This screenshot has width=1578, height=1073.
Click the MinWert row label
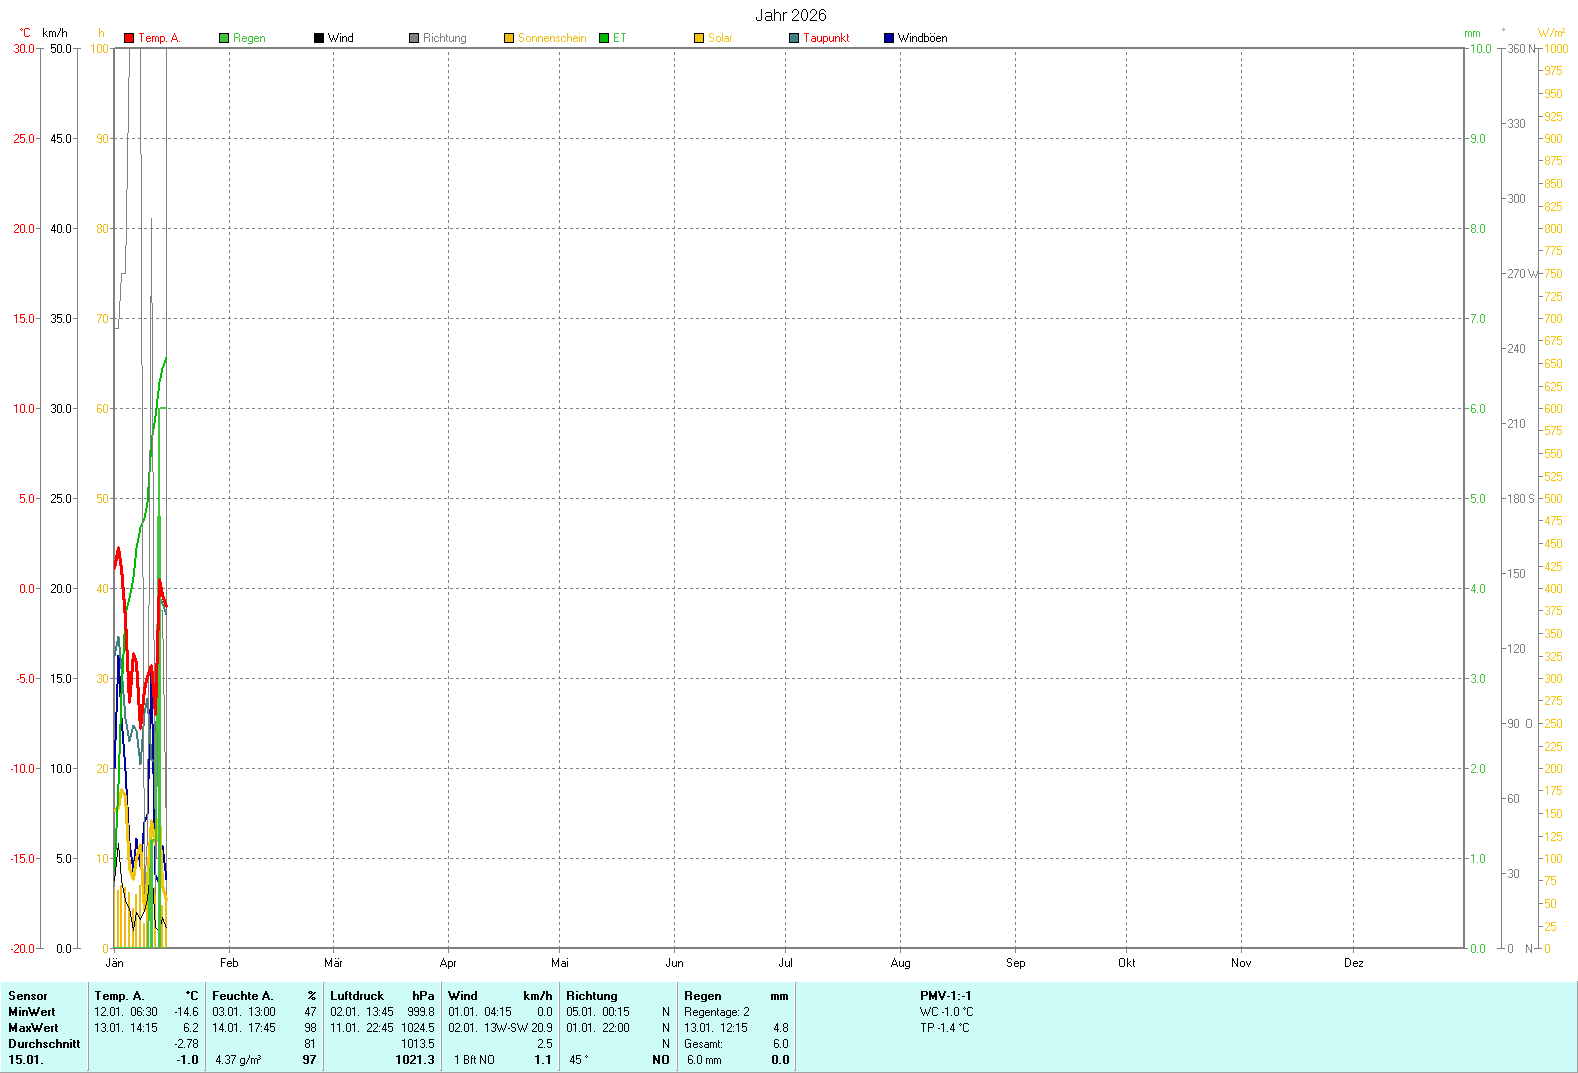[32, 1012]
